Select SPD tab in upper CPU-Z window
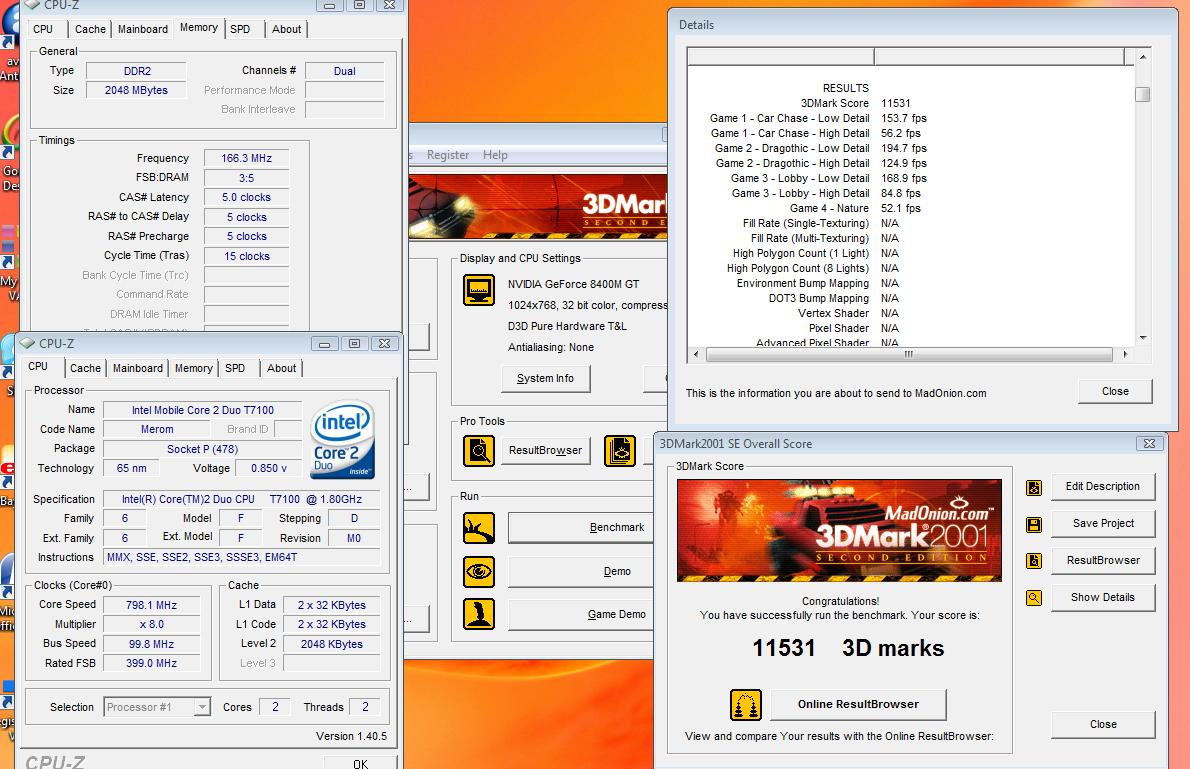The width and height of the screenshot is (1190, 769). tap(240, 29)
